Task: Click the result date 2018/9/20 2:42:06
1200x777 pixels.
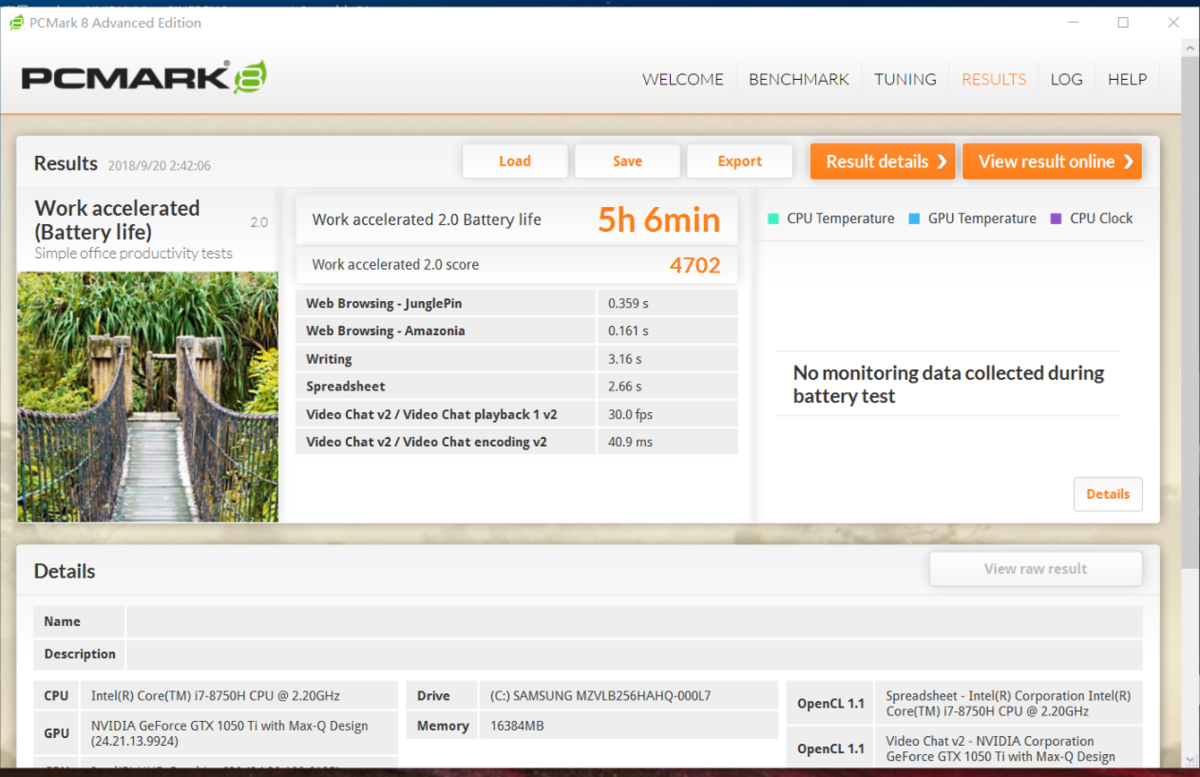Action: (159, 166)
